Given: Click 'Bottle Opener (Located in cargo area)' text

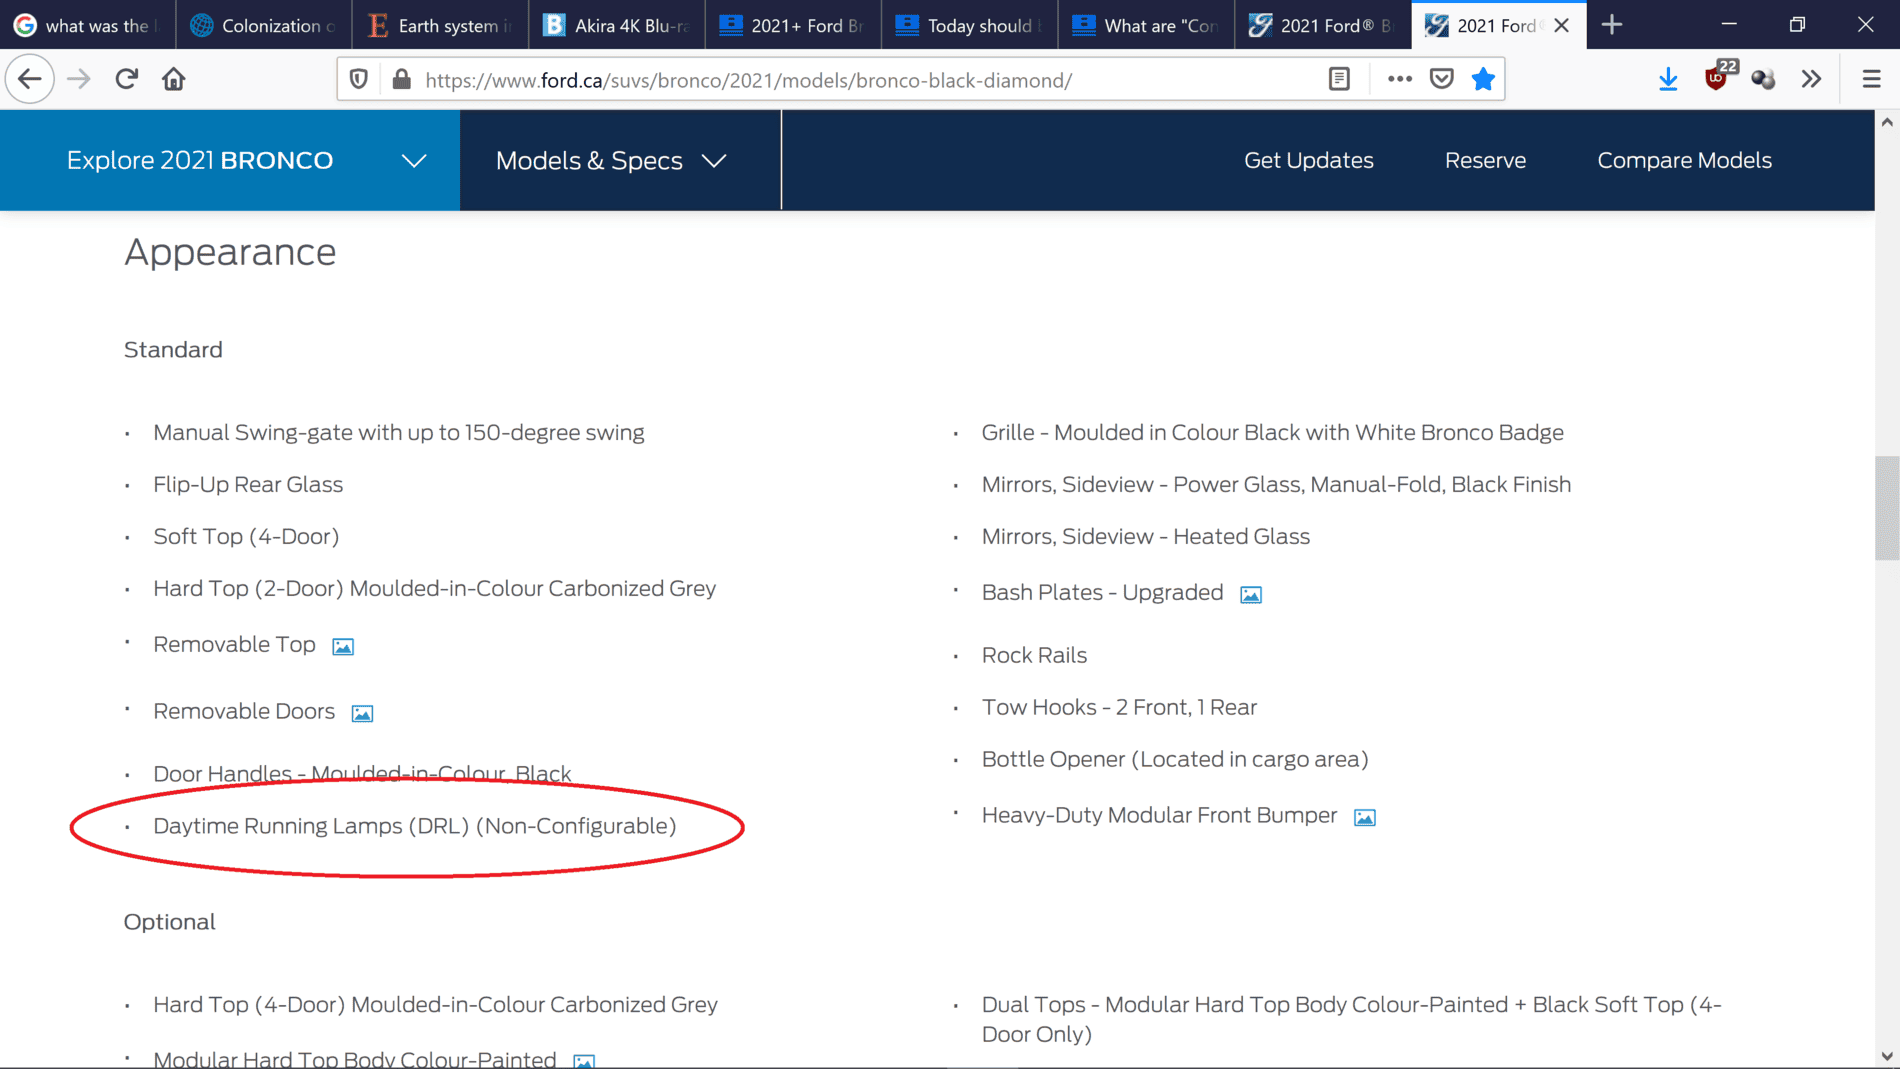Looking at the screenshot, I should pyautogui.click(x=1175, y=759).
